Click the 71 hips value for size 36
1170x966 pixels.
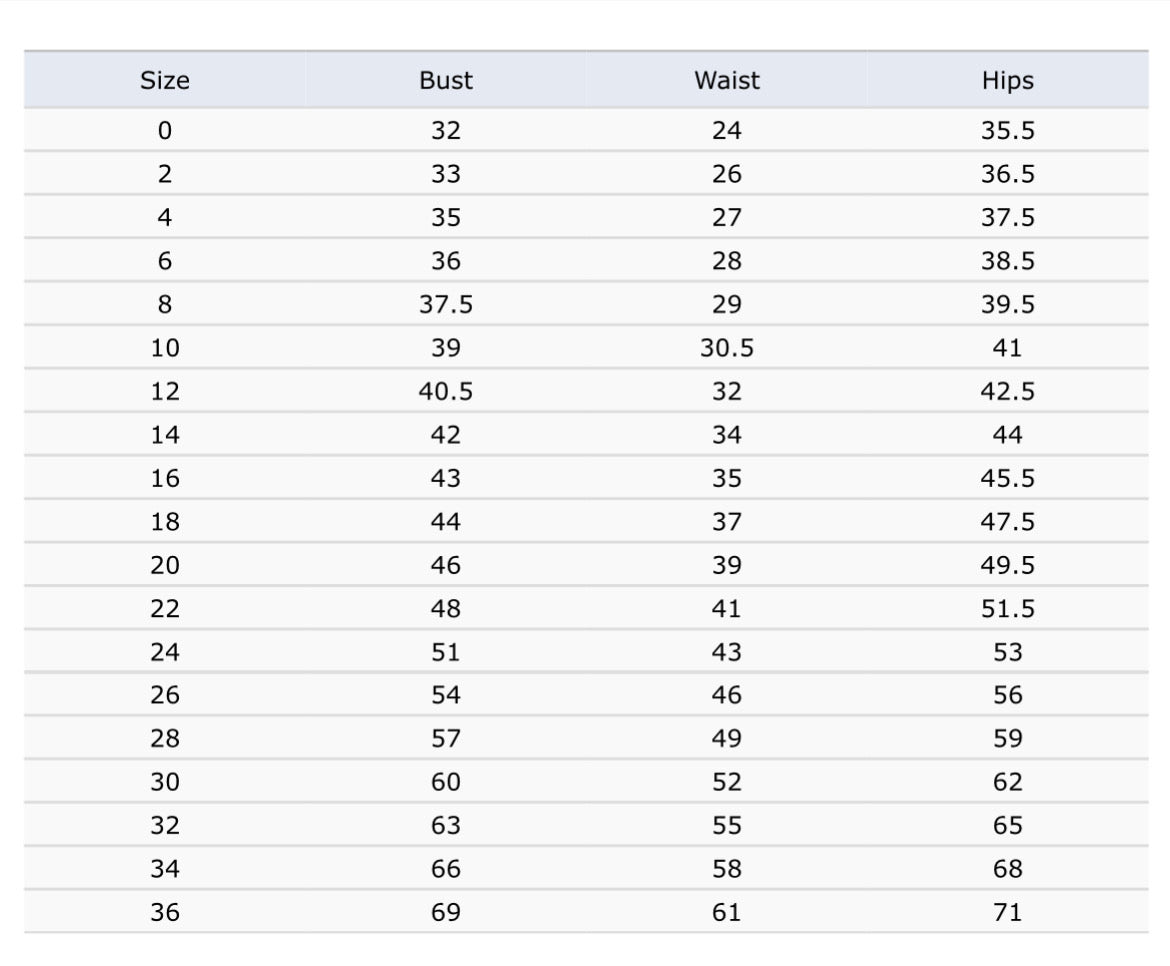click(x=1007, y=913)
